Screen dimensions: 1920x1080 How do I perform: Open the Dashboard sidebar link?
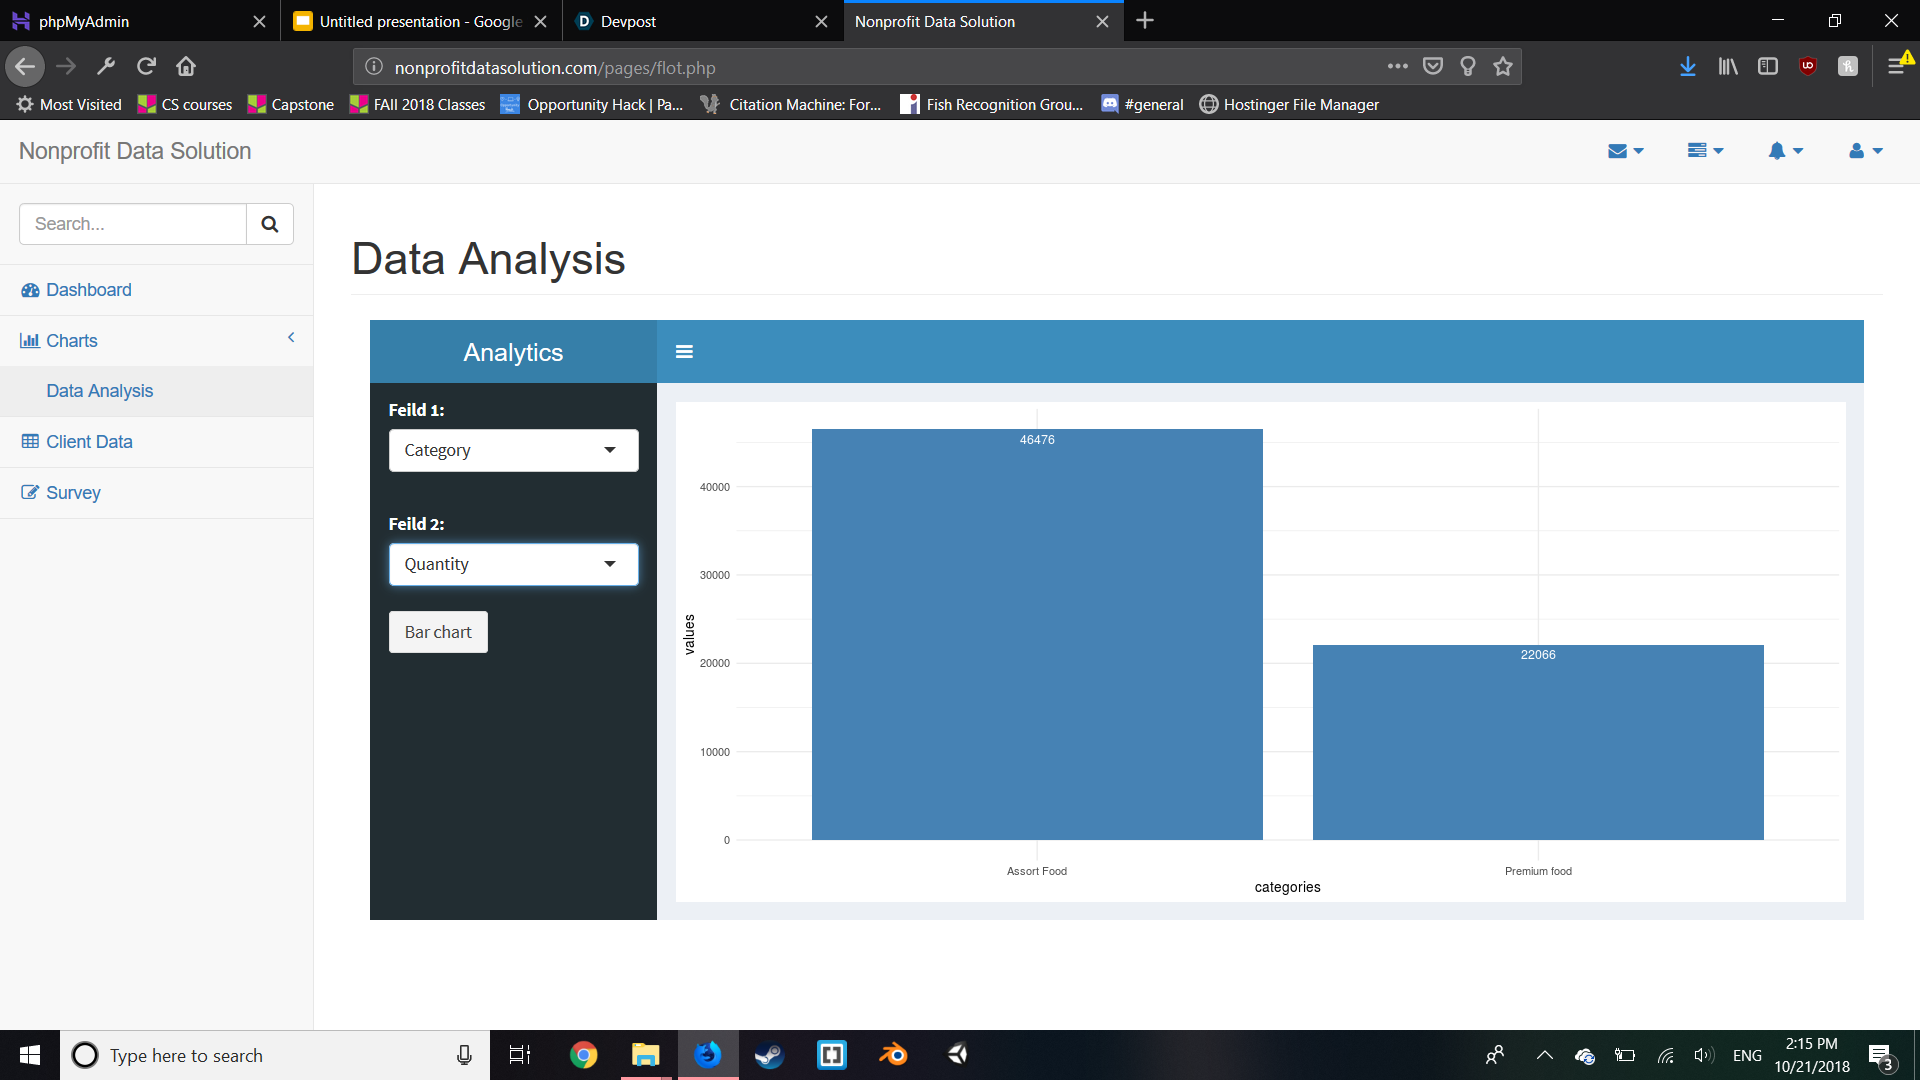click(88, 290)
